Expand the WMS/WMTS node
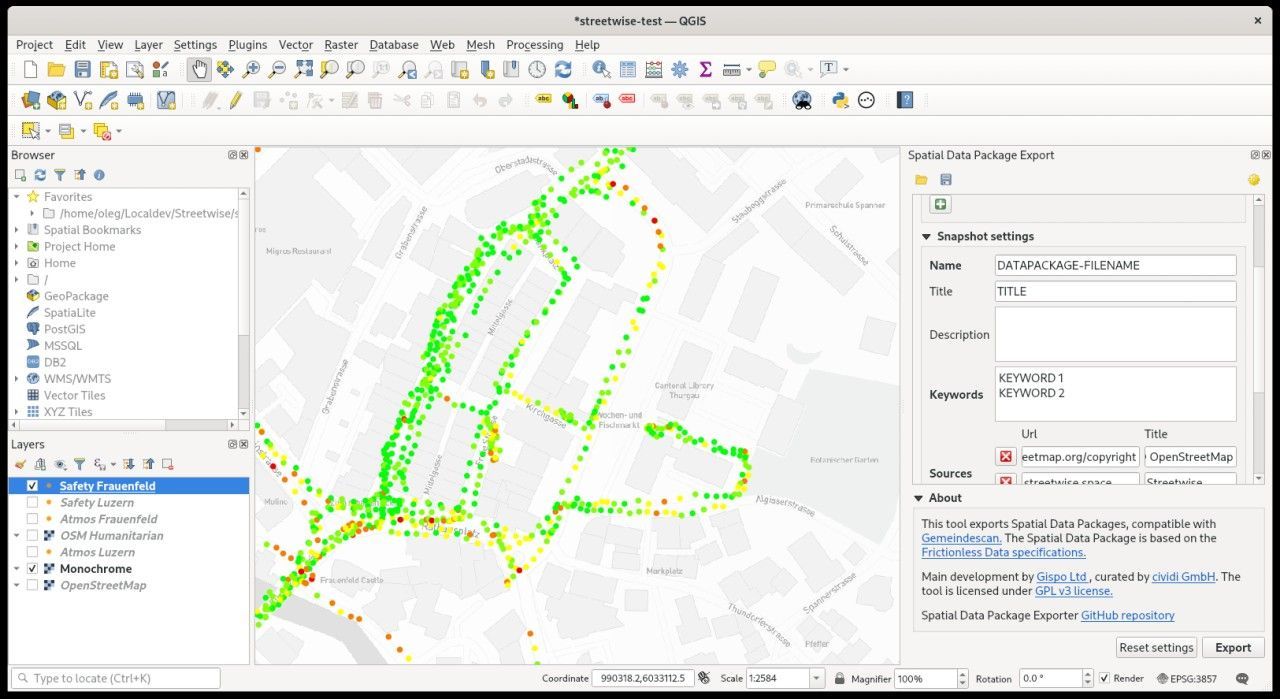This screenshot has width=1280, height=699. point(17,379)
